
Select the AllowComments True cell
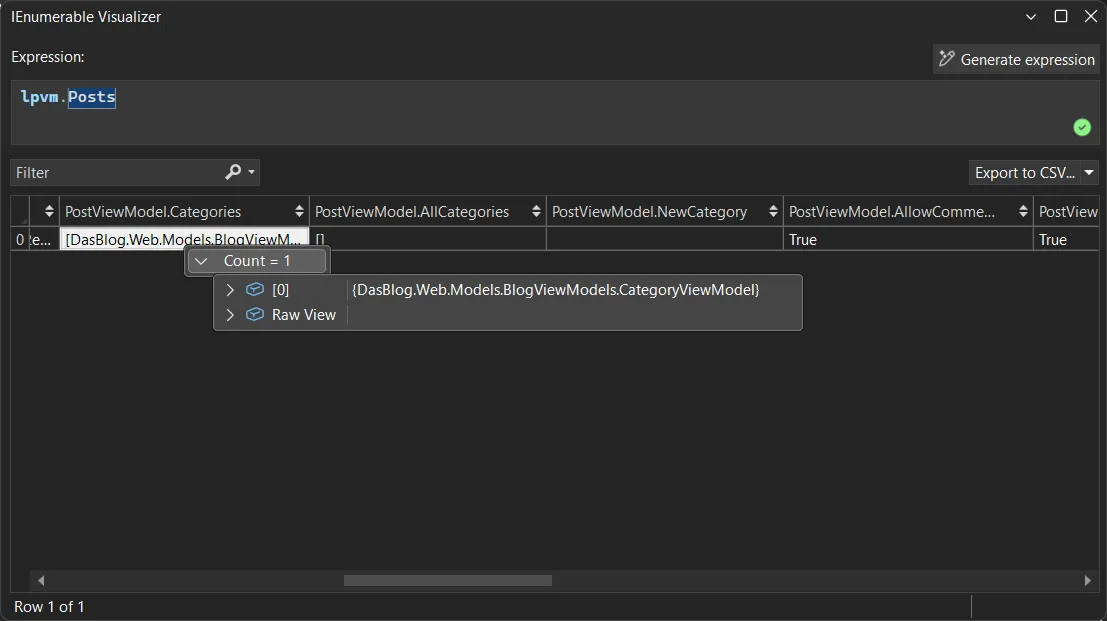click(x=907, y=240)
